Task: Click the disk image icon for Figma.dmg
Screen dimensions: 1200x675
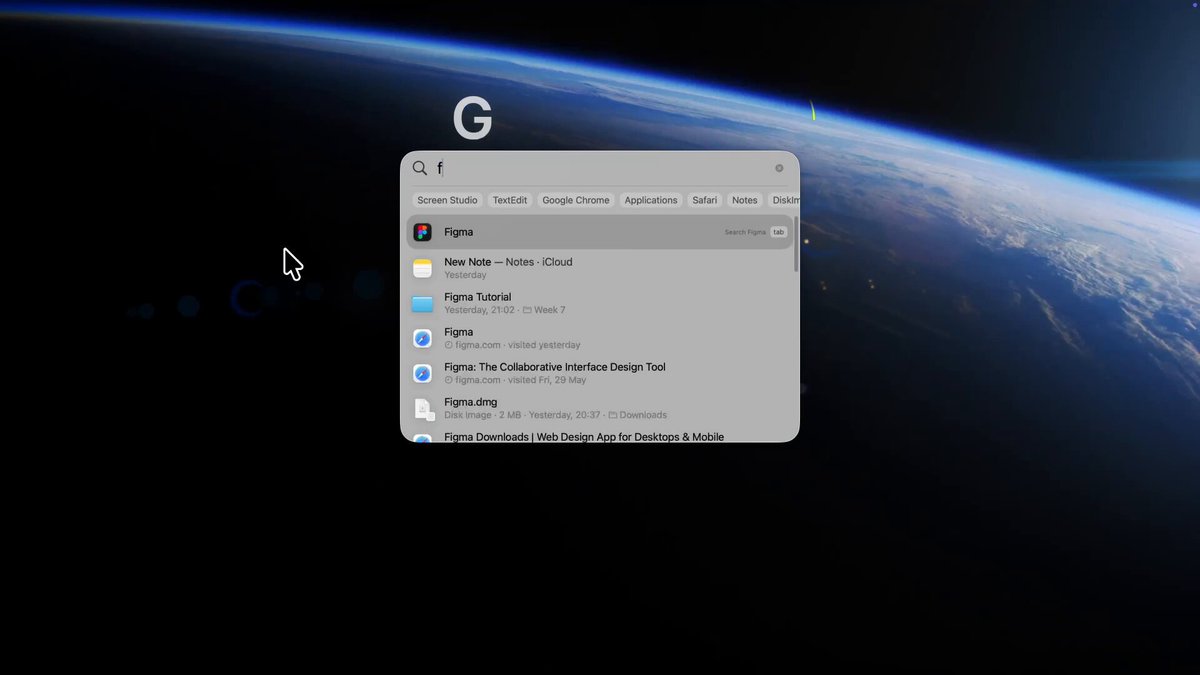Action: (x=424, y=408)
